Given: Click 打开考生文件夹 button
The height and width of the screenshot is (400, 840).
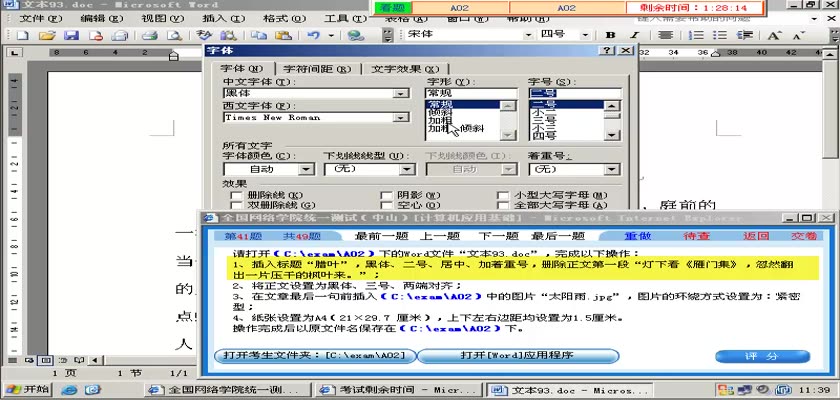Looking at the screenshot, I should (x=314, y=356).
